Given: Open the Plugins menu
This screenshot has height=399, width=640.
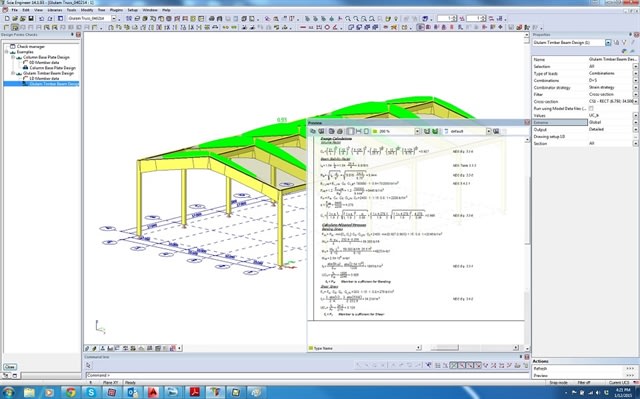Looking at the screenshot, I should 116,10.
